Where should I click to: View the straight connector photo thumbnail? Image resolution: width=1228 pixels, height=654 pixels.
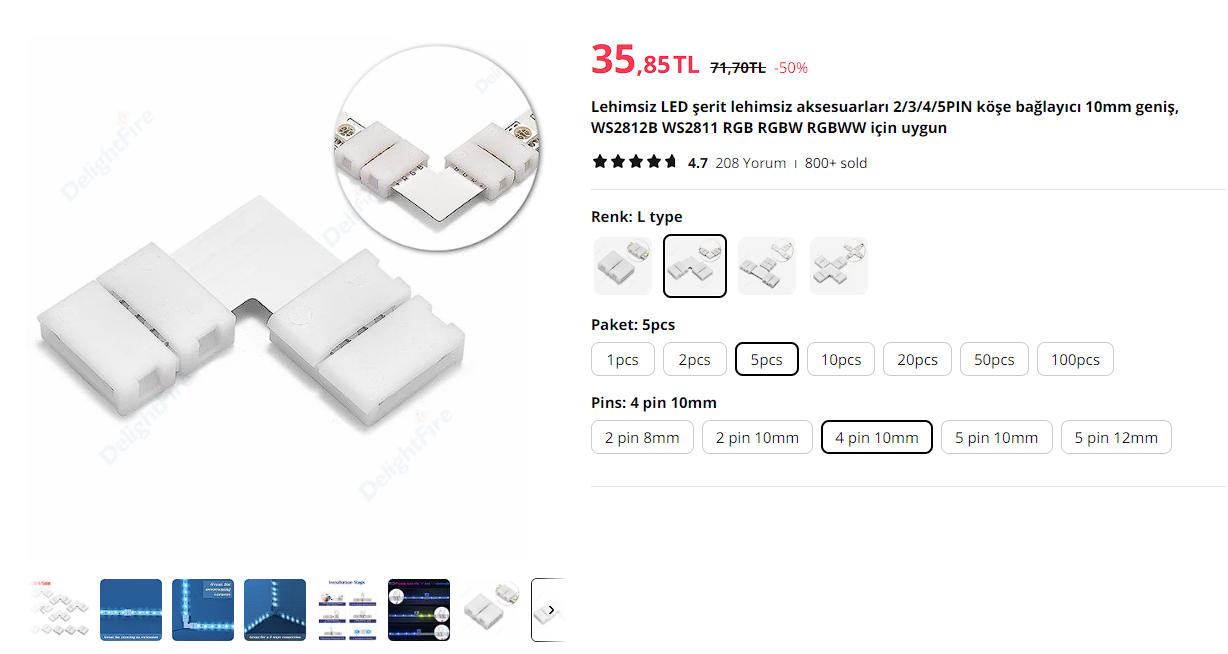[x=491, y=610]
